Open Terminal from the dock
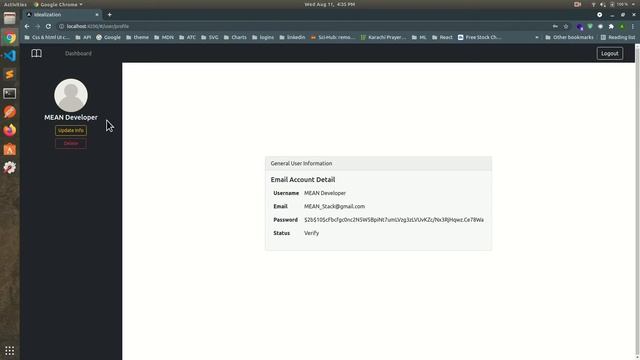This screenshot has height=360, width=640. click(x=10, y=93)
